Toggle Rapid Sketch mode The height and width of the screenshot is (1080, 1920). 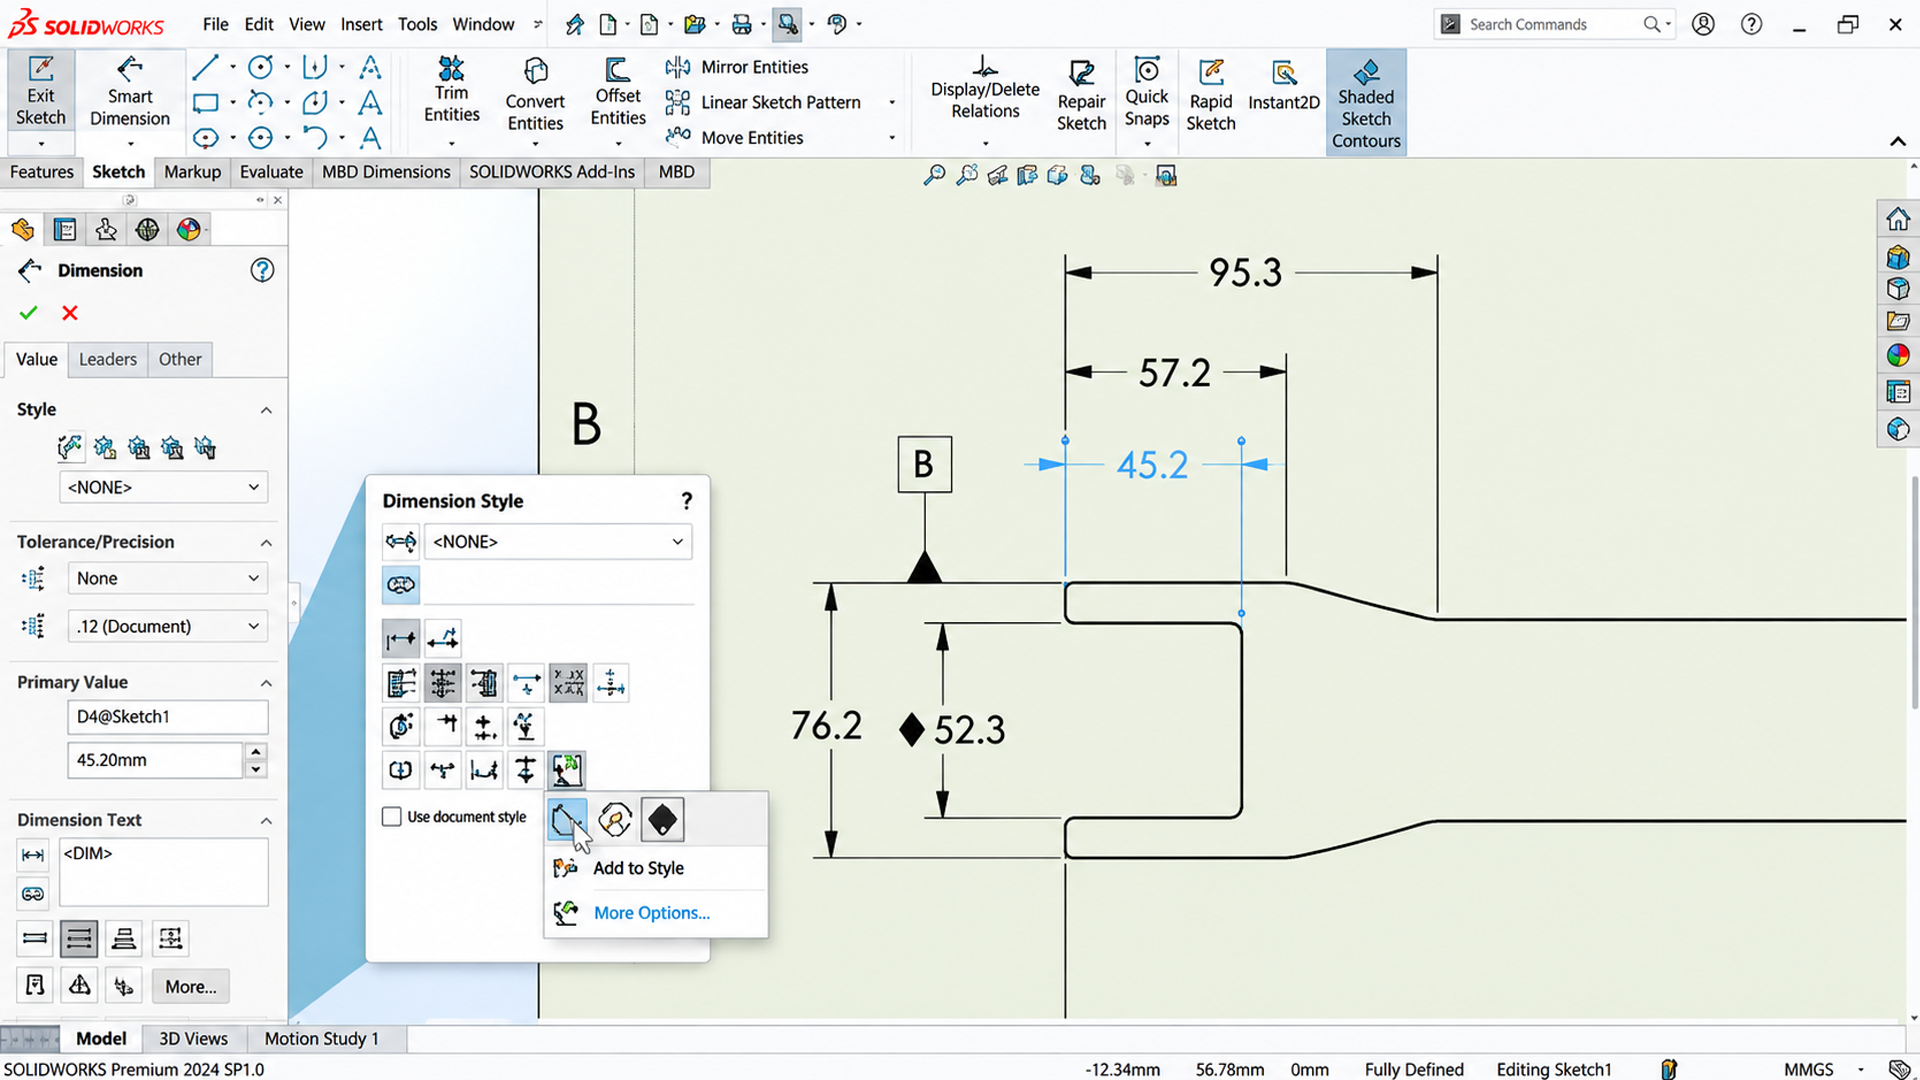point(1210,96)
